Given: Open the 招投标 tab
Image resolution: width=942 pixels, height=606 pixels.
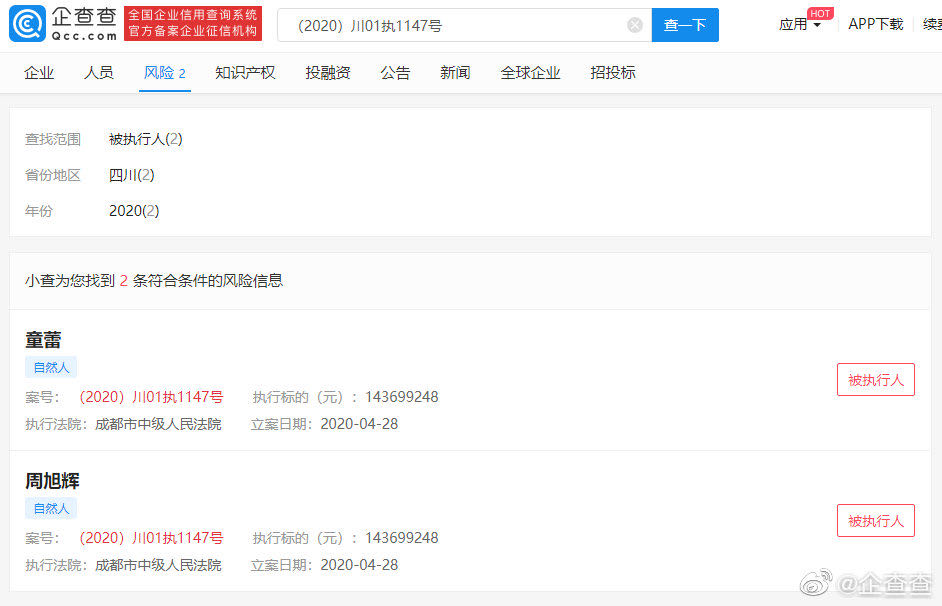Looking at the screenshot, I should coord(613,73).
